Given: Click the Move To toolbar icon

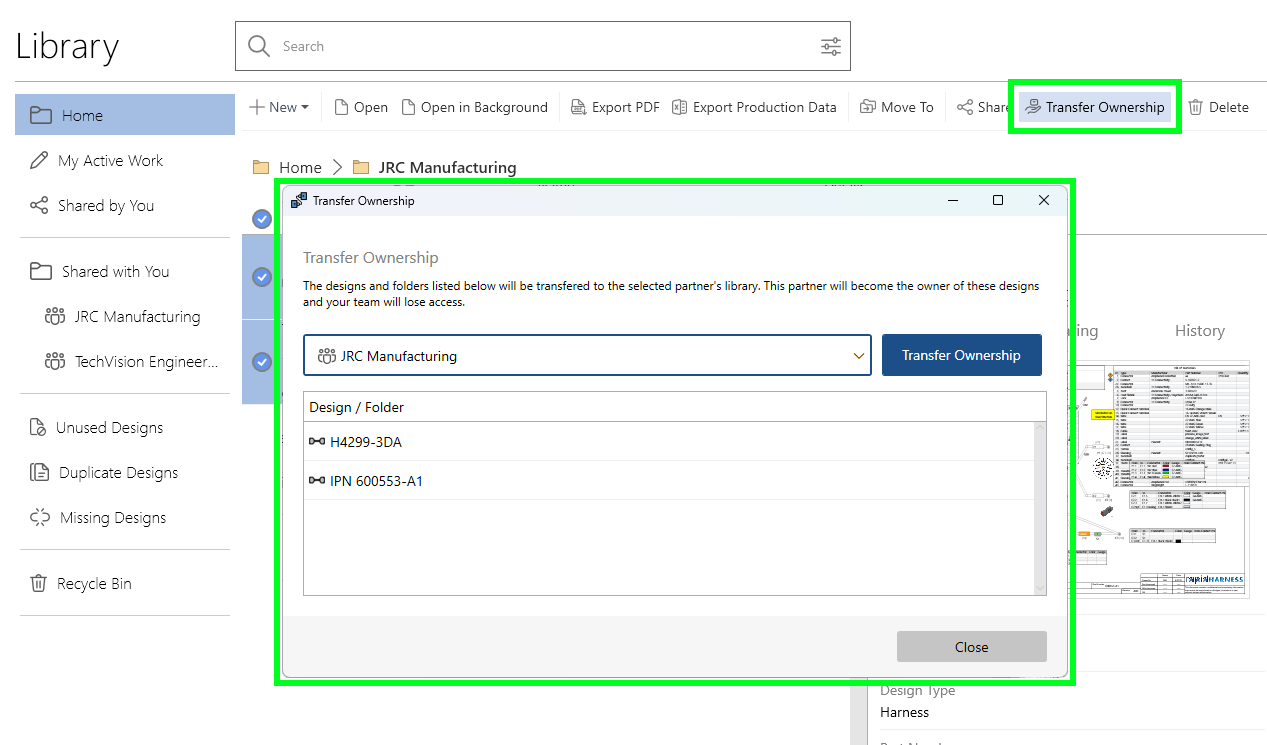Looking at the screenshot, I should 868,107.
